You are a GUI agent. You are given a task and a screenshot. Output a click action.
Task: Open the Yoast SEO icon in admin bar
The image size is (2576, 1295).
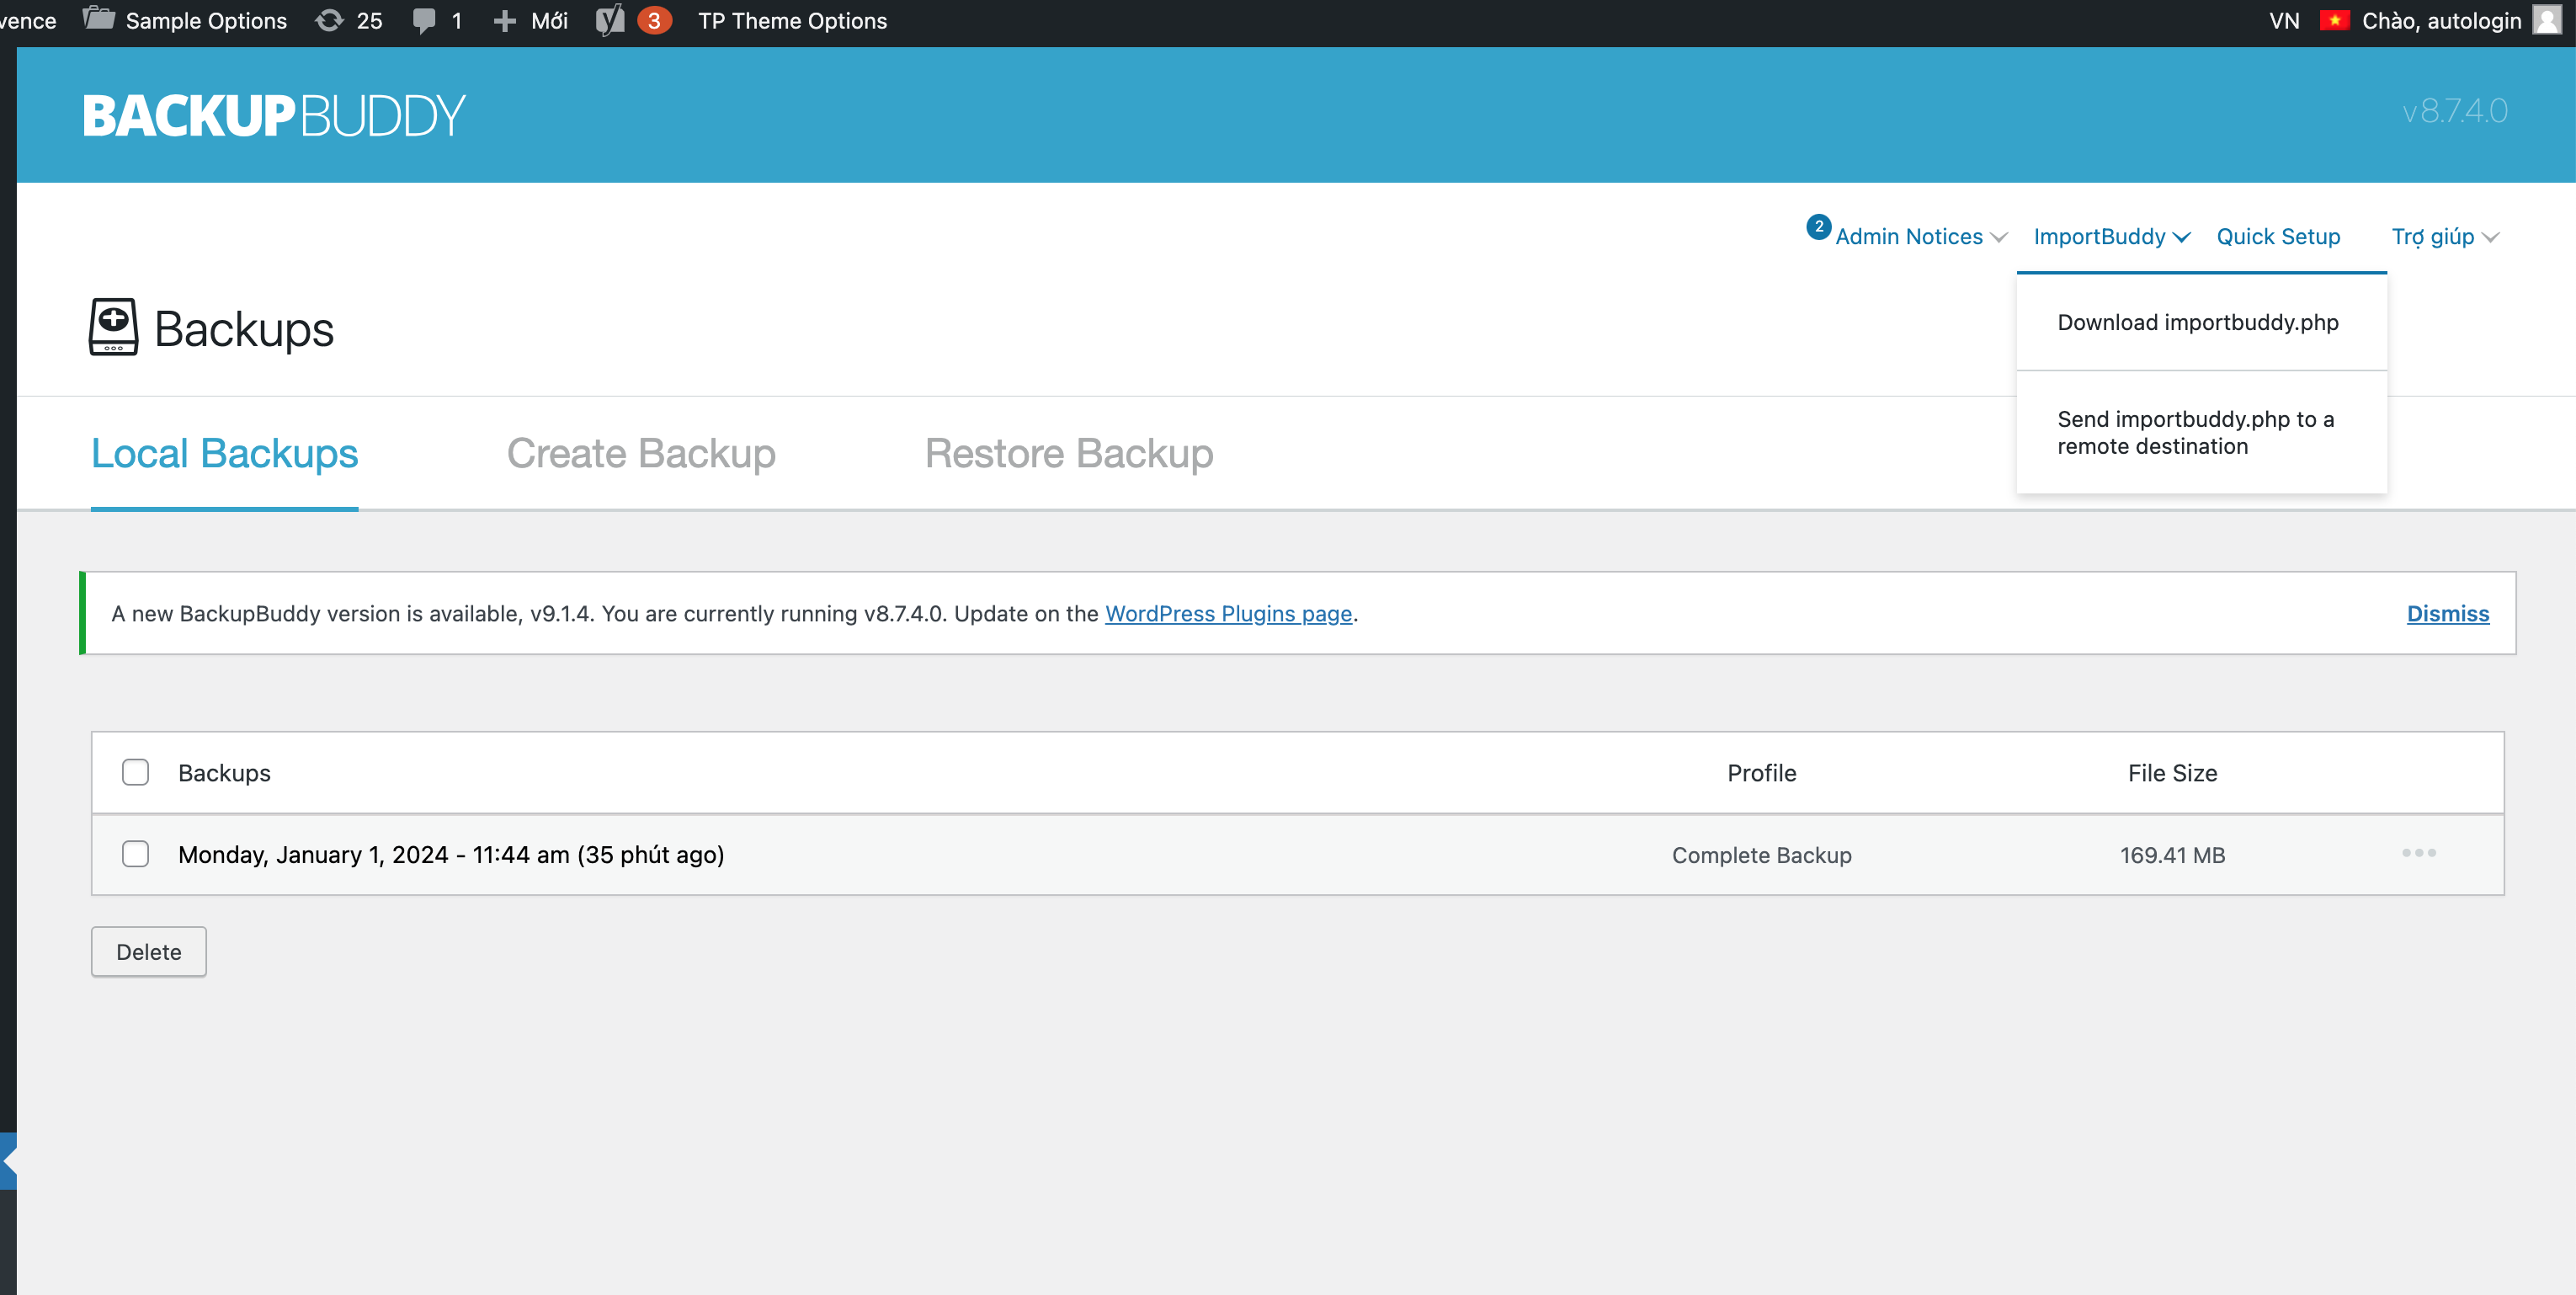pos(609,20)
